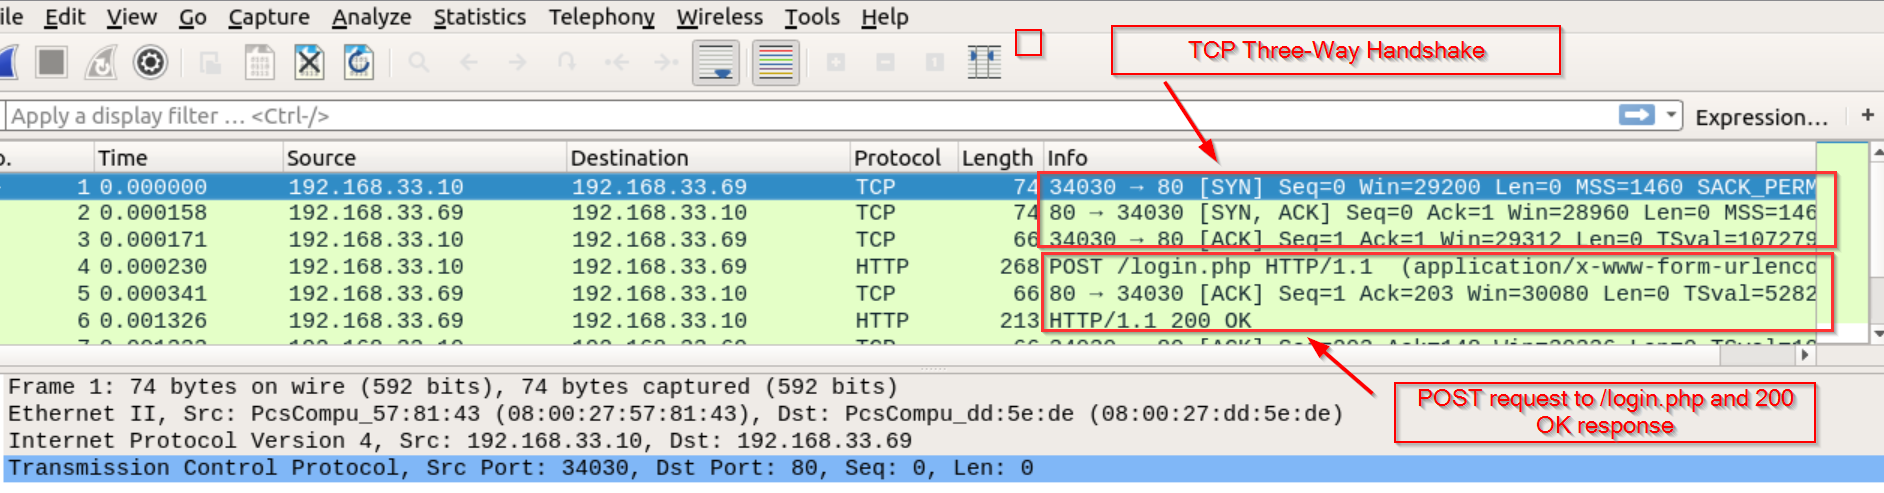Save the capture file
Image resolution: width=1884 pixels, height=493 pixels.
(x=260, y=63)
